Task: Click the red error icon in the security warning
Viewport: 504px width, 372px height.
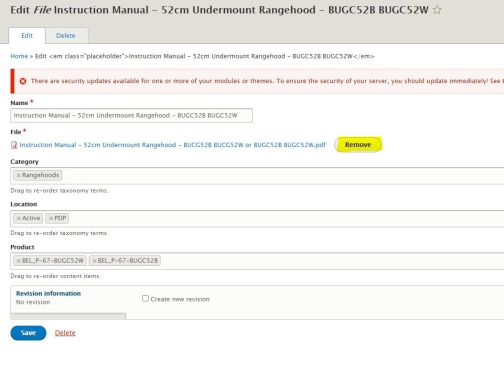Action: click(x=23, y=81)
